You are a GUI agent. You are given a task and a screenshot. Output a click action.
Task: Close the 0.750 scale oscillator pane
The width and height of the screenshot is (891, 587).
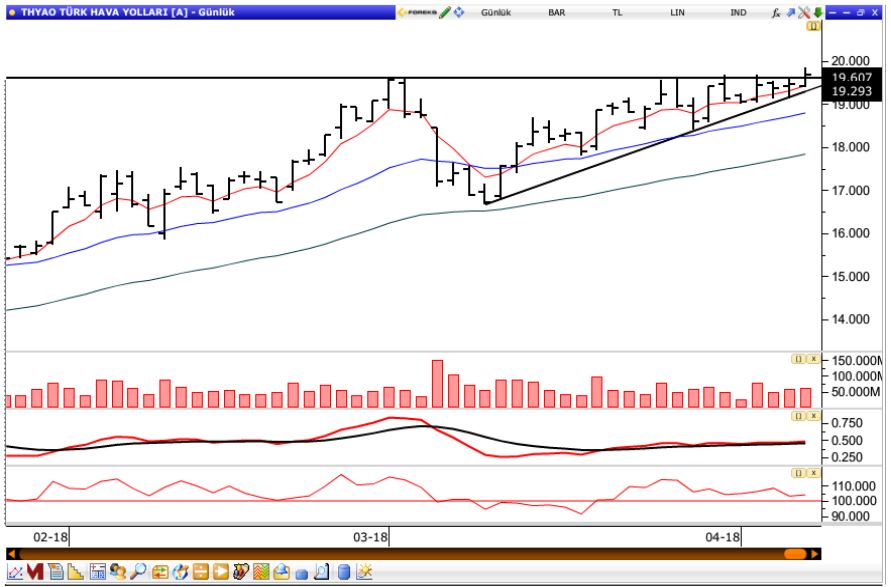pos(814,417)
